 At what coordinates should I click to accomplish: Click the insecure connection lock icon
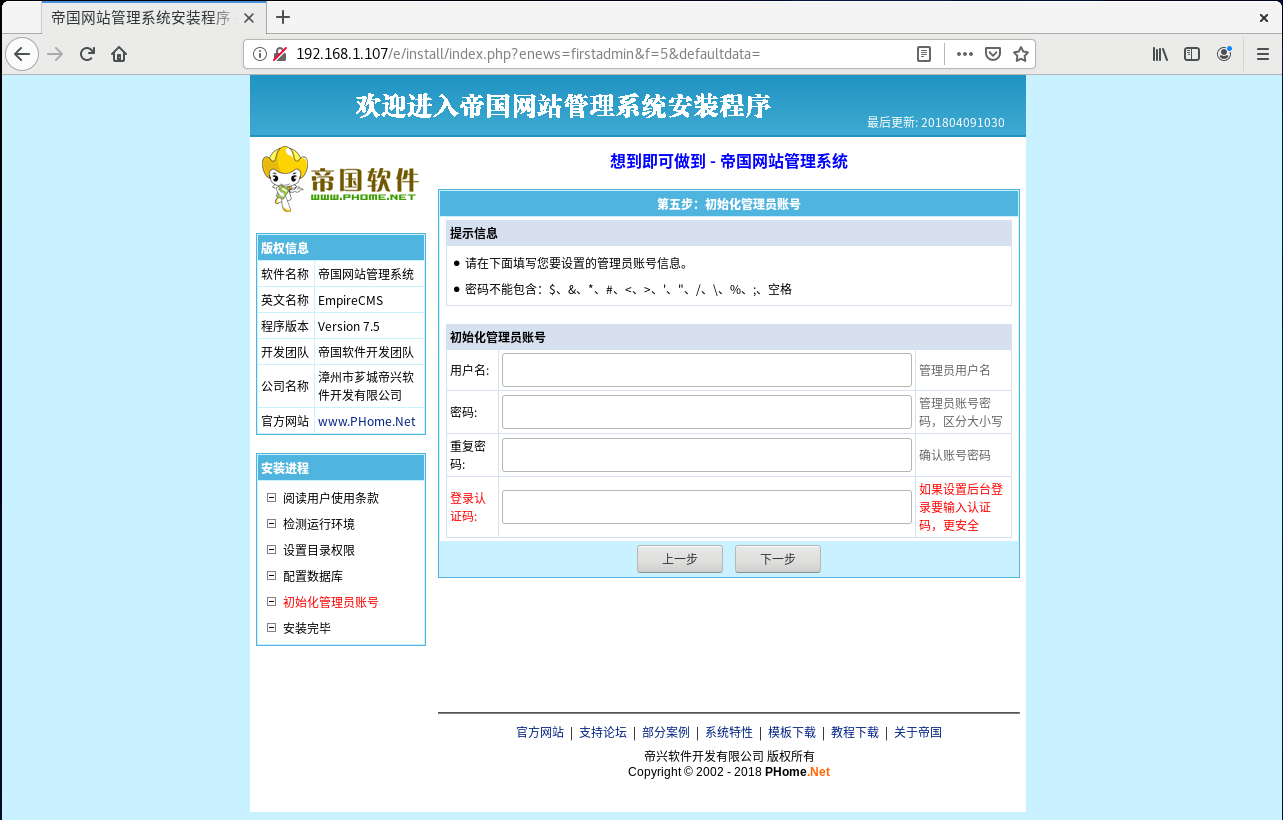[x=280, y=54]
